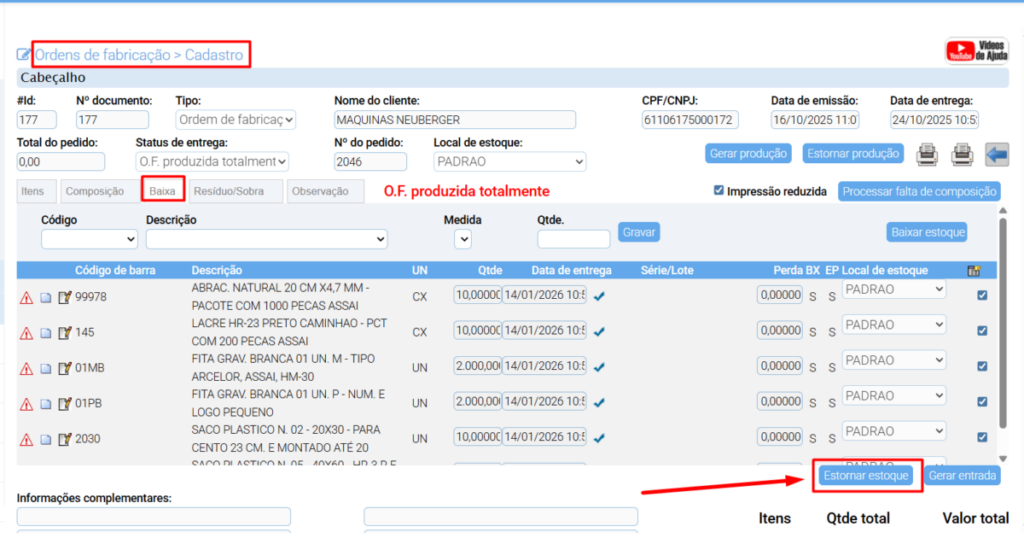
Task: Click the Data de entrega header field
Action: point(935,120)
